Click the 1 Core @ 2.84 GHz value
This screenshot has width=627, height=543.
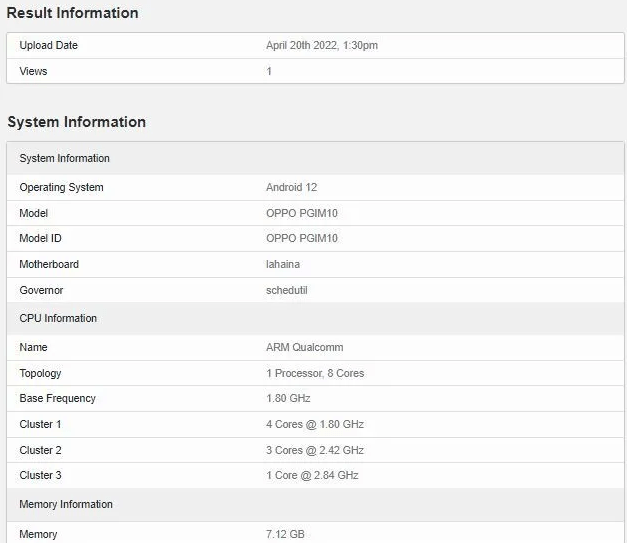click(x=312, y=475)
